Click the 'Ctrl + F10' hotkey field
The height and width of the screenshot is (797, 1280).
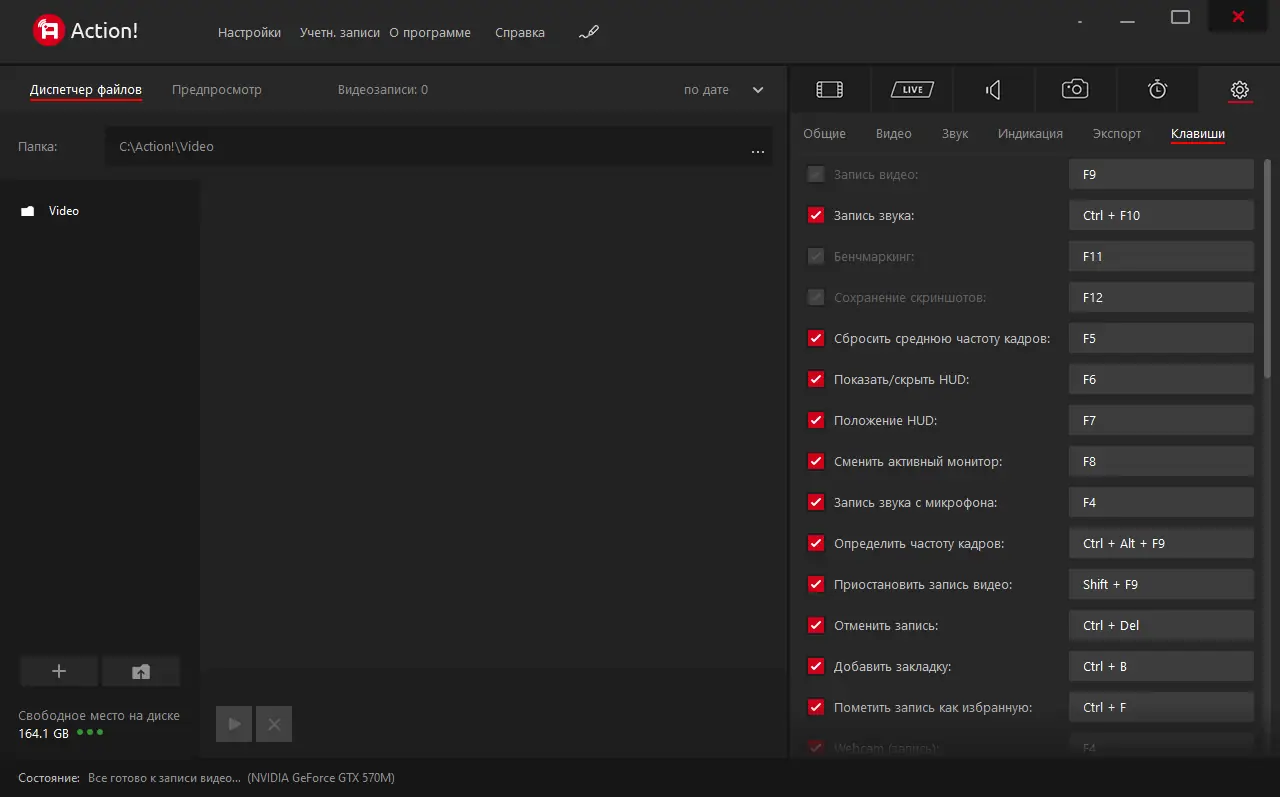tap(1161, 215)
